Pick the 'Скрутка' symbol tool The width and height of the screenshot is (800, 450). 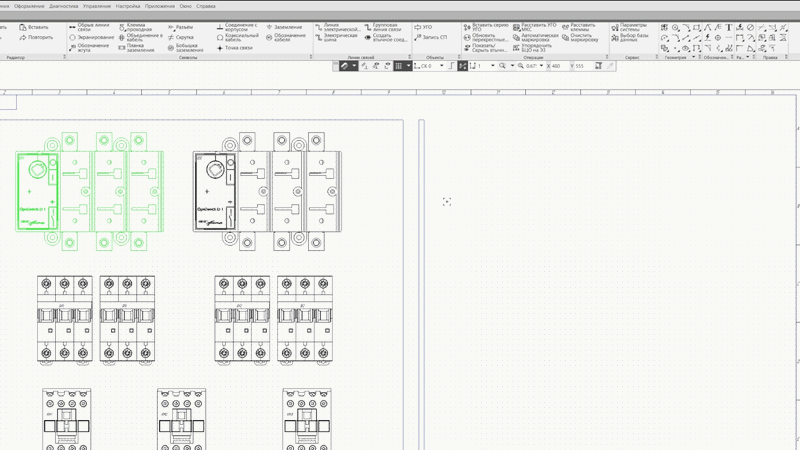pyautogui.click(x=181, y=37)
